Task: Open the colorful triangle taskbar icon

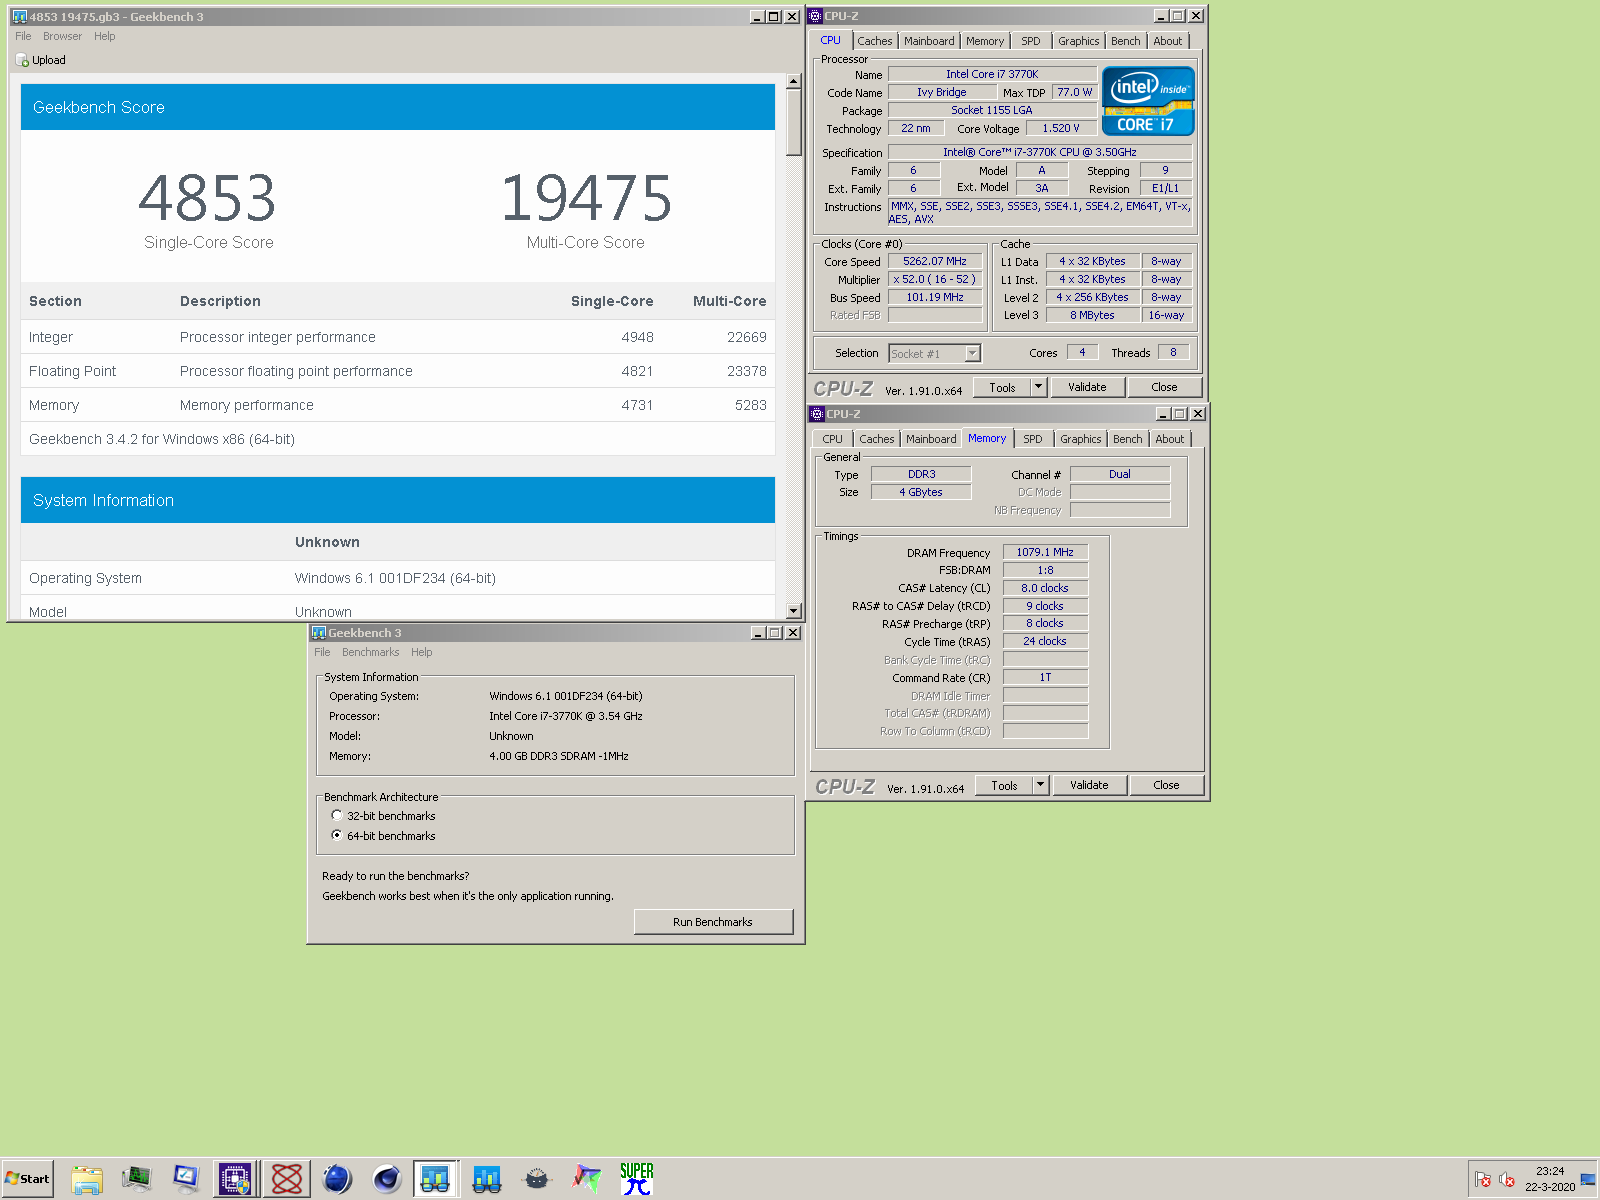Action: (x=587, y=1179)
